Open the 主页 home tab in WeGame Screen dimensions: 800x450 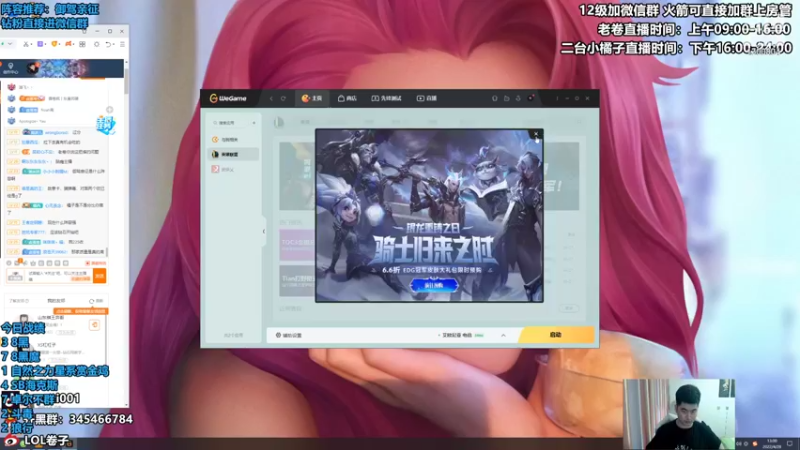pos(312,98)
